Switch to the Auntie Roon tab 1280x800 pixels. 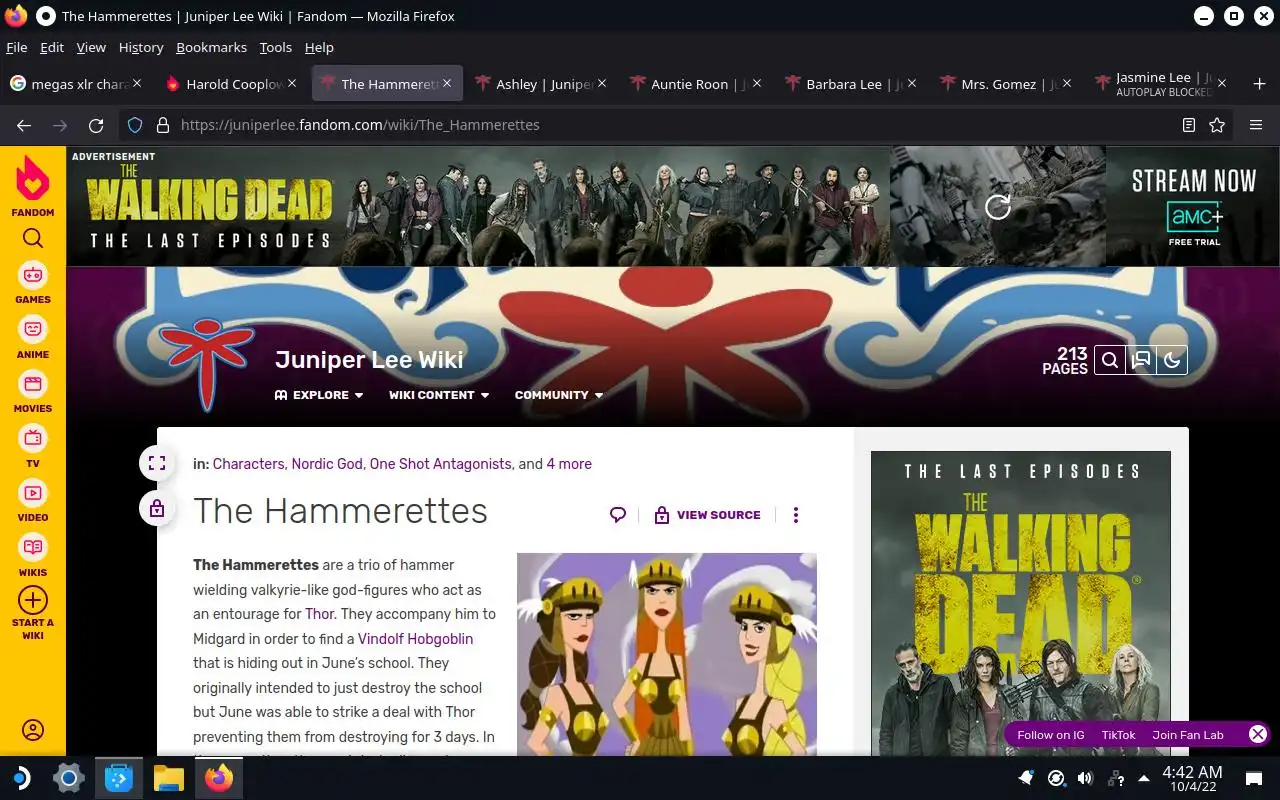(696, 84)
